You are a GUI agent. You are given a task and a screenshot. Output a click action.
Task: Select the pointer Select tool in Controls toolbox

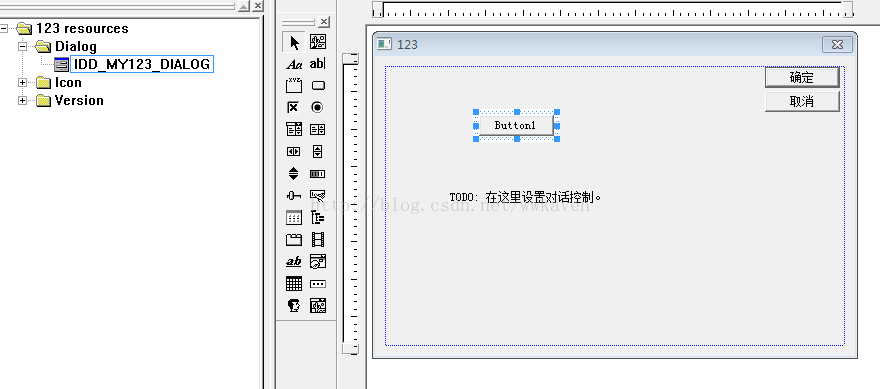[294, 42]
